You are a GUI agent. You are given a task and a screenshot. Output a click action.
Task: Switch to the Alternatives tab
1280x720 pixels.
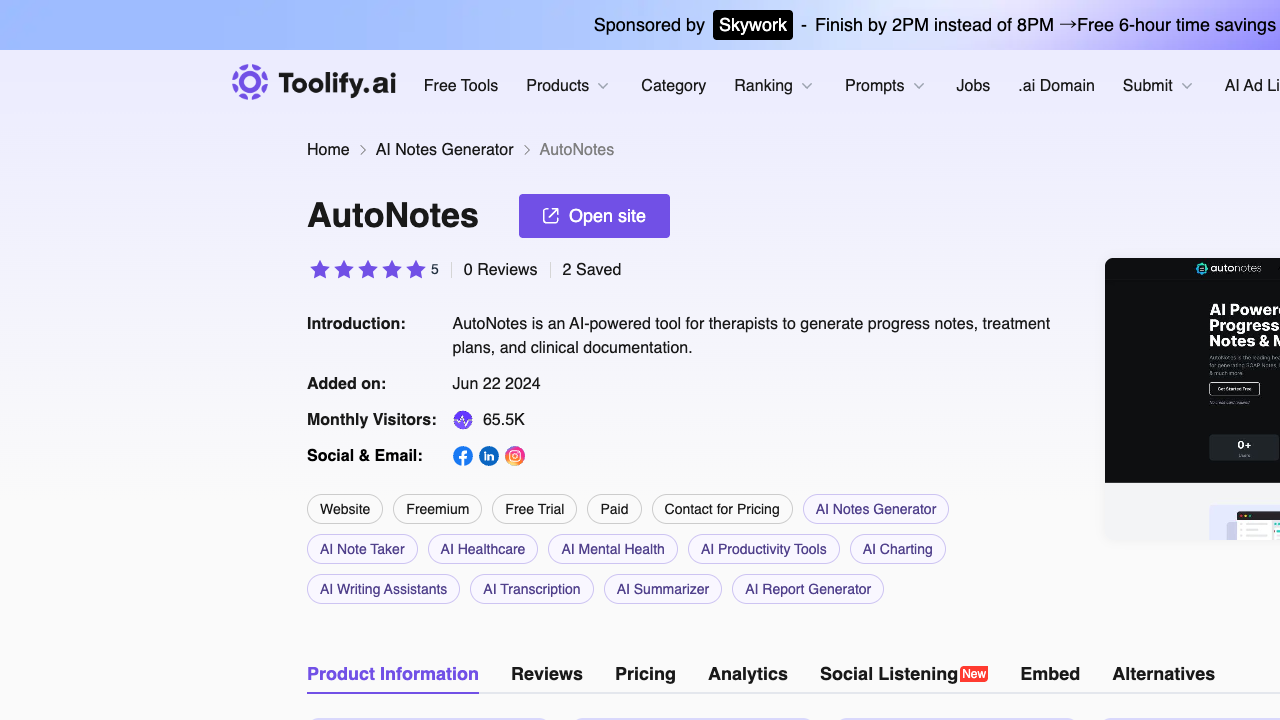click(x=1164, y=674)
